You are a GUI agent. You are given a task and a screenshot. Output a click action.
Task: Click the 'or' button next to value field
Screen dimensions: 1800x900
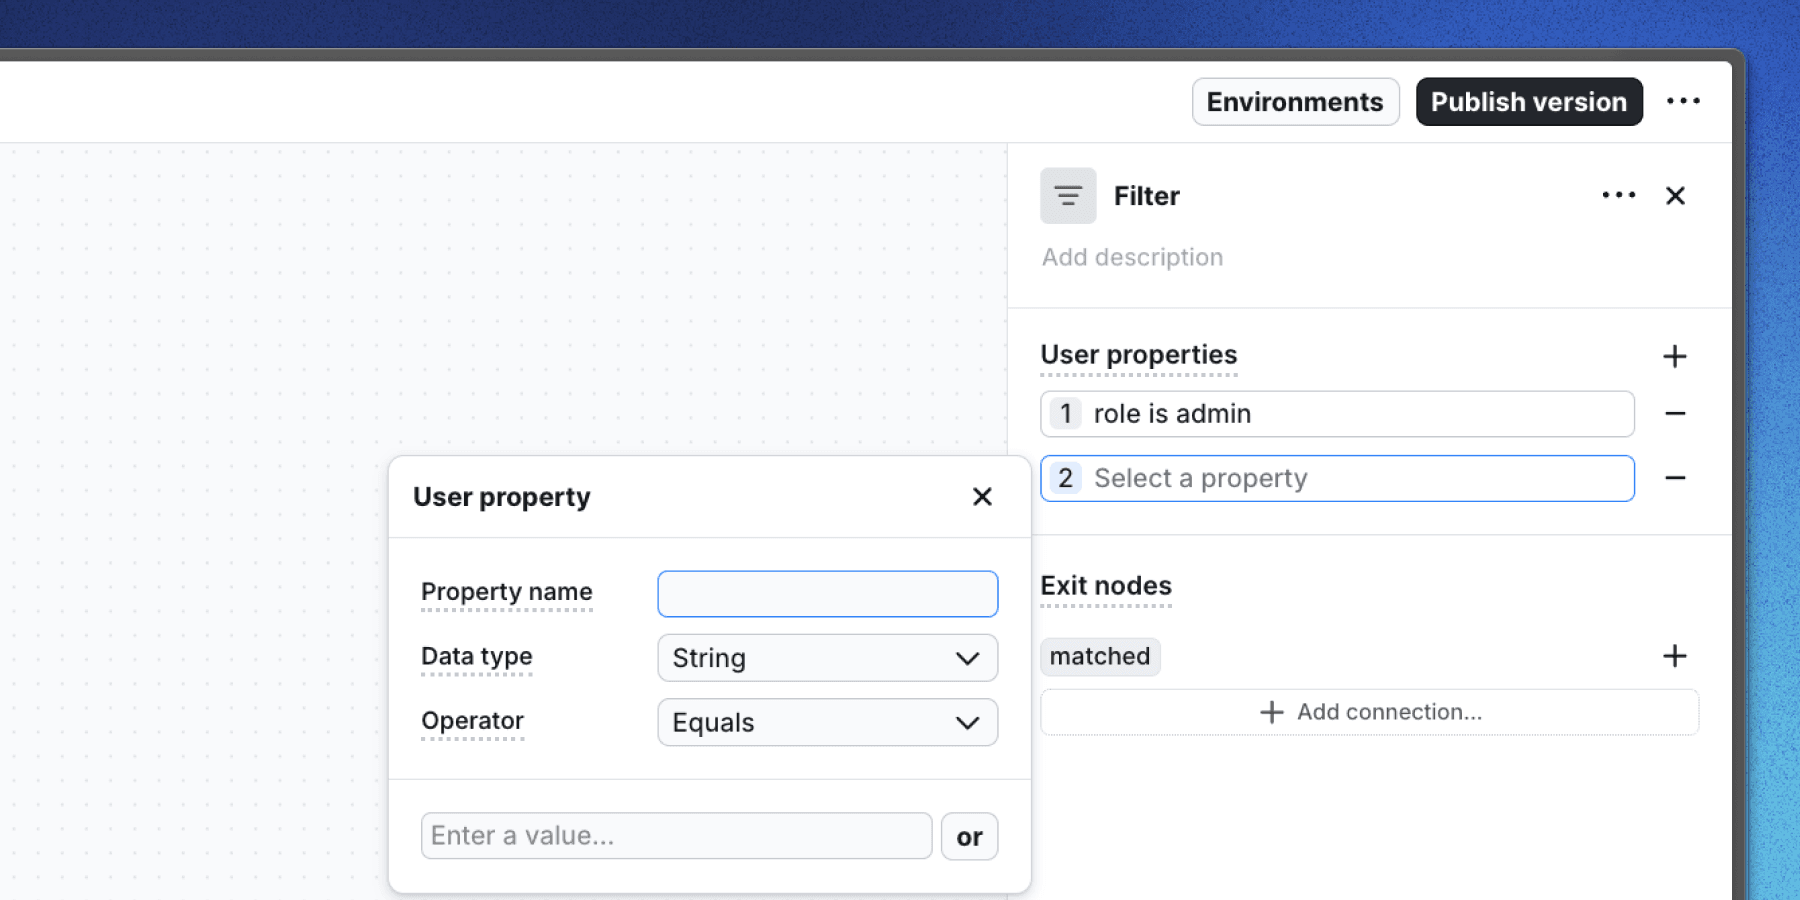click(968, 835)
